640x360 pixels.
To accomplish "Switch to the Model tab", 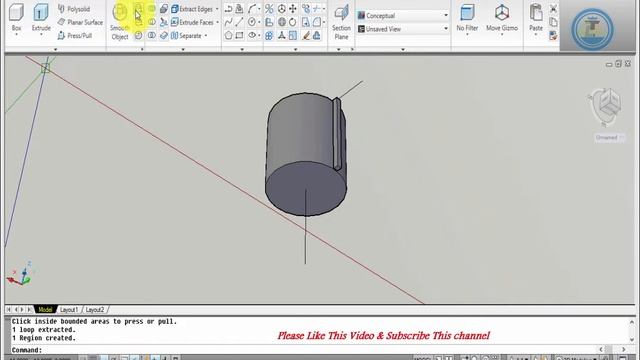I will click(45, 309).
